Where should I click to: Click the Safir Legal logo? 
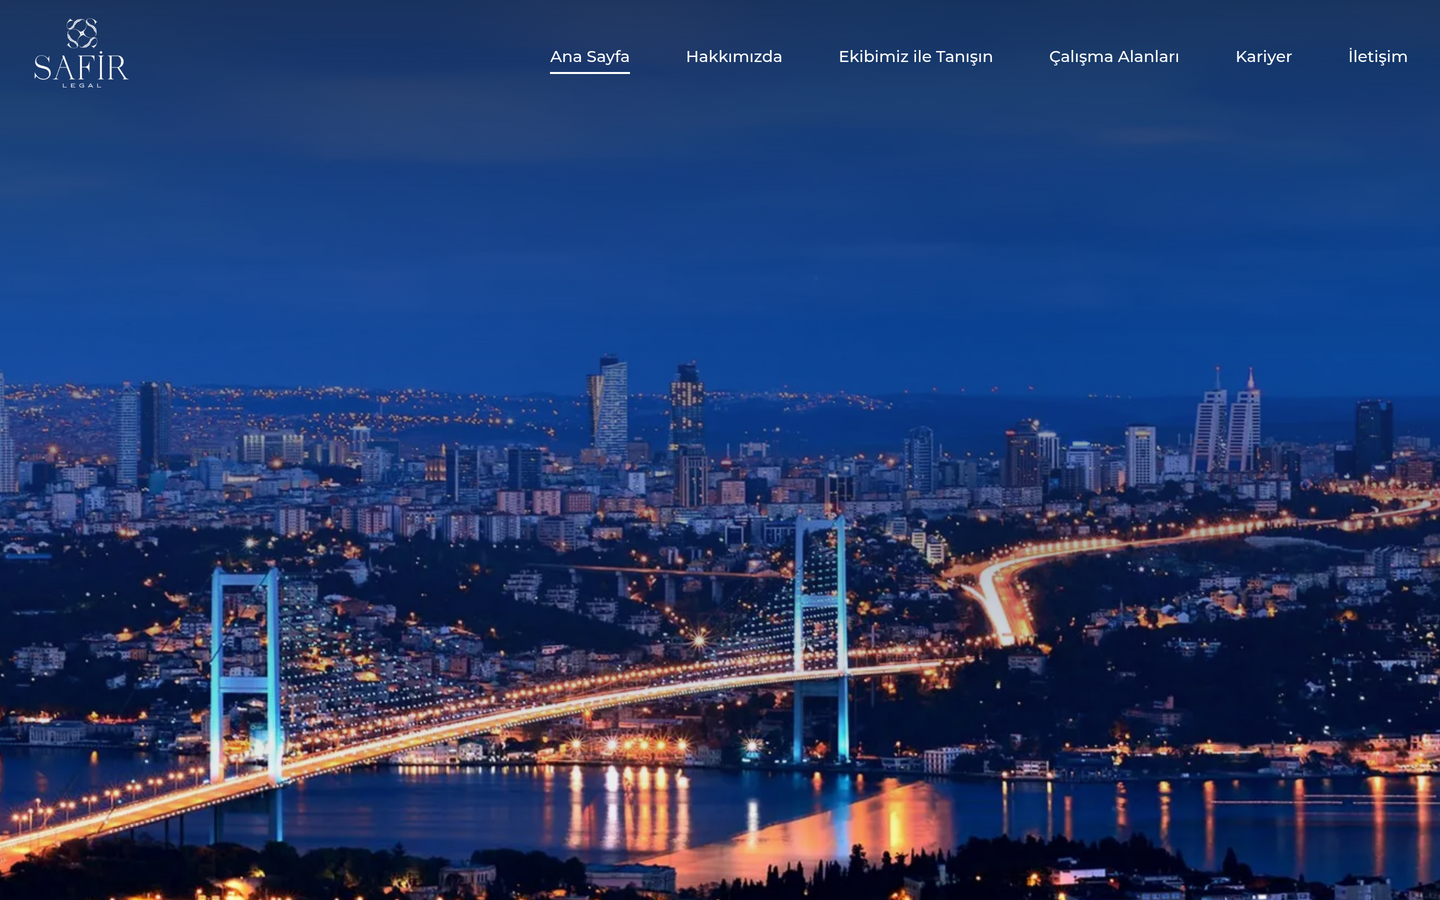pyautogui.click(x=81, y=53)
